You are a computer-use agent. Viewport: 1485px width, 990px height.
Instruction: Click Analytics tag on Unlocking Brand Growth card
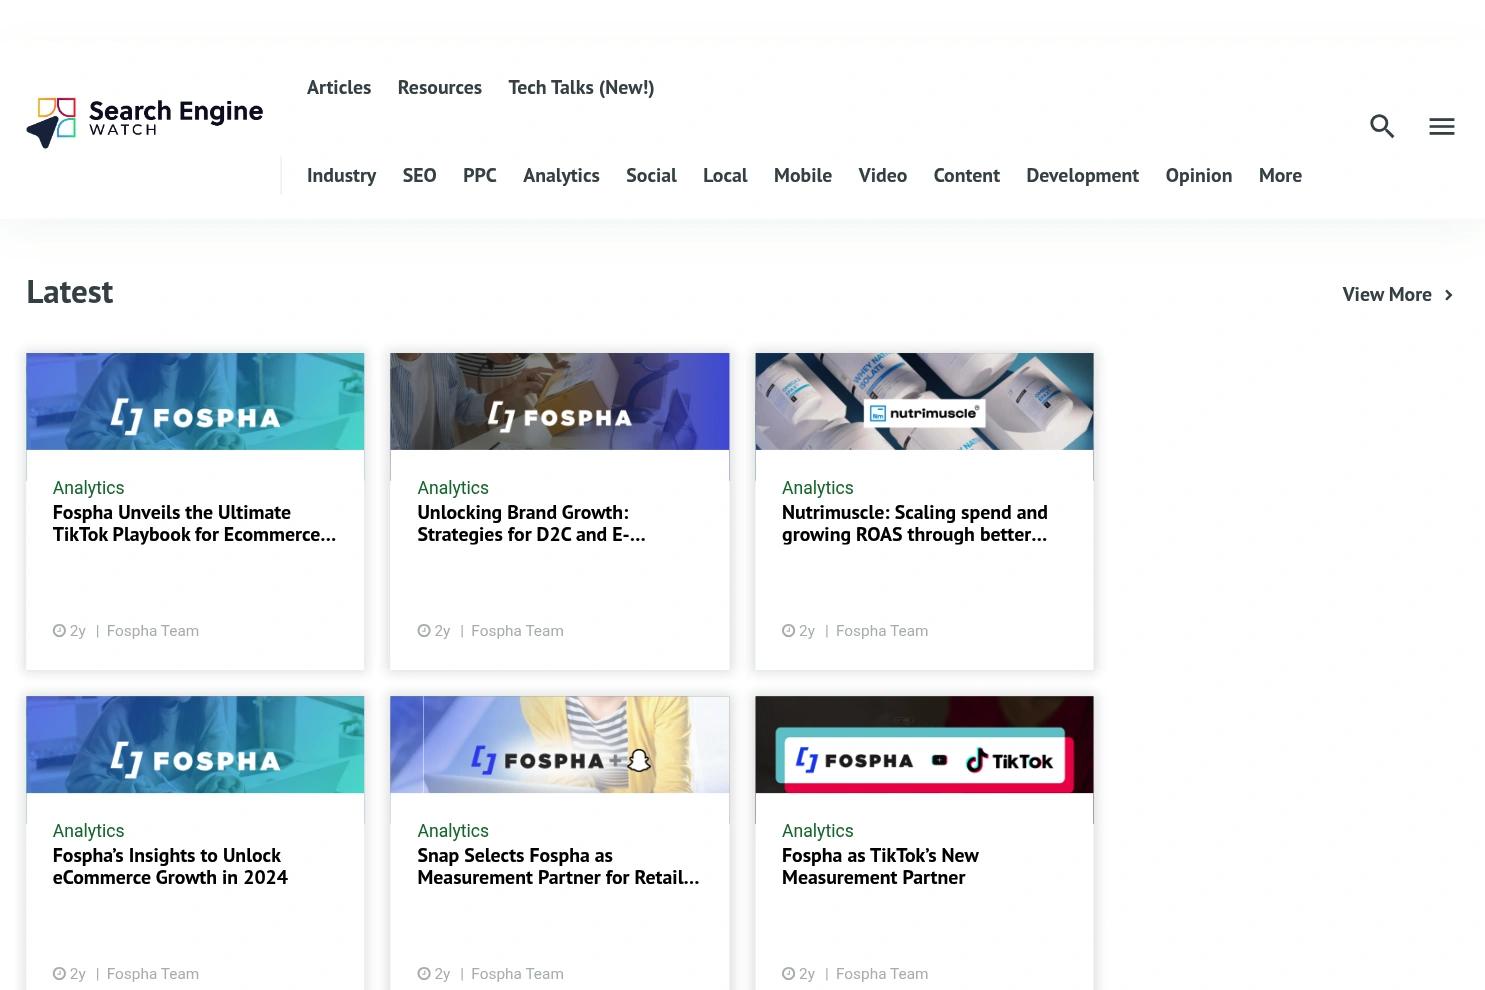pyautogui.click(x=453, y=488)
